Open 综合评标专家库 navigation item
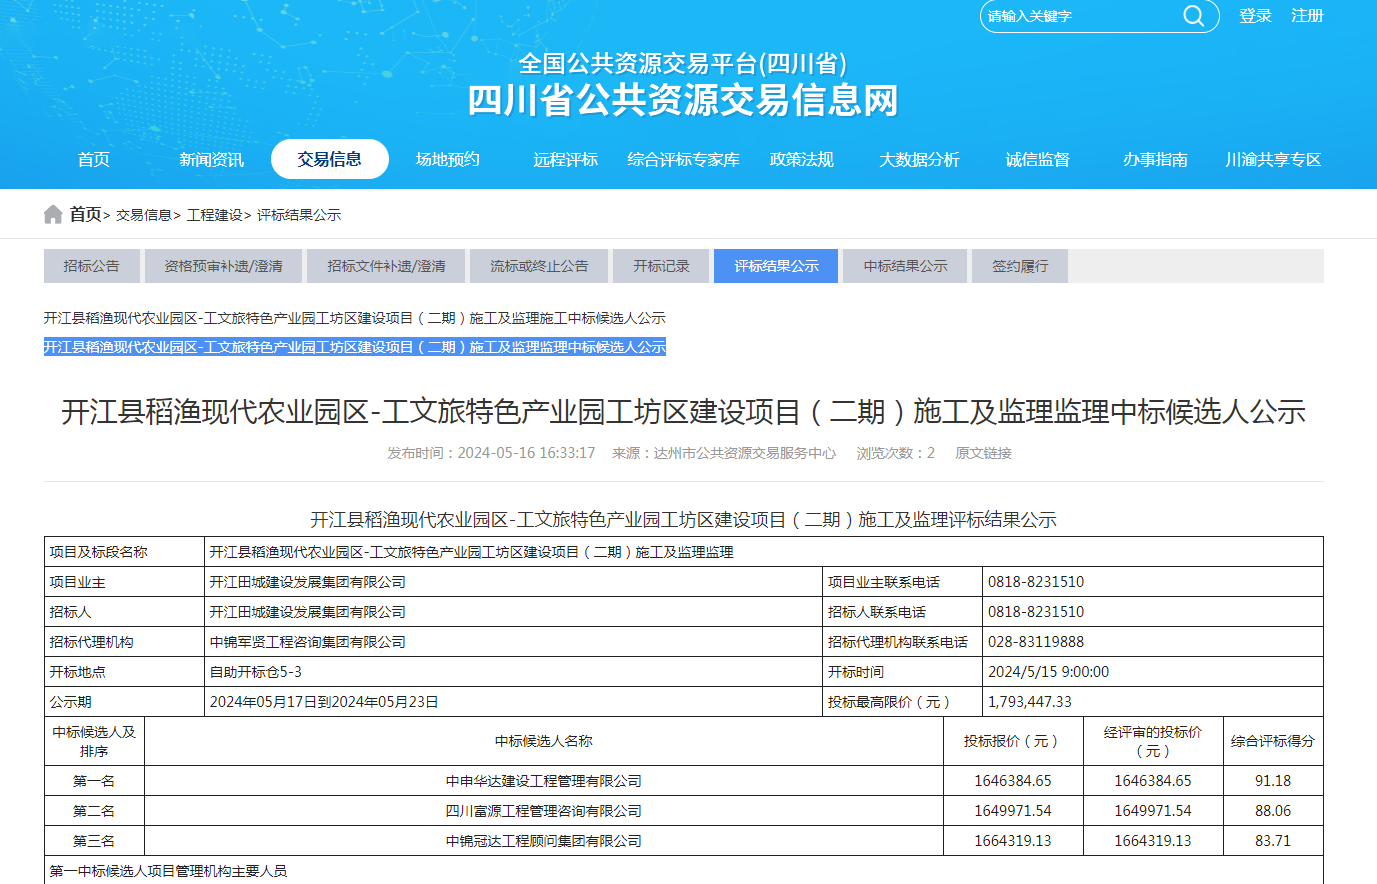The height and width of the screenshot is (884, 1377). [x=683, y=160]
